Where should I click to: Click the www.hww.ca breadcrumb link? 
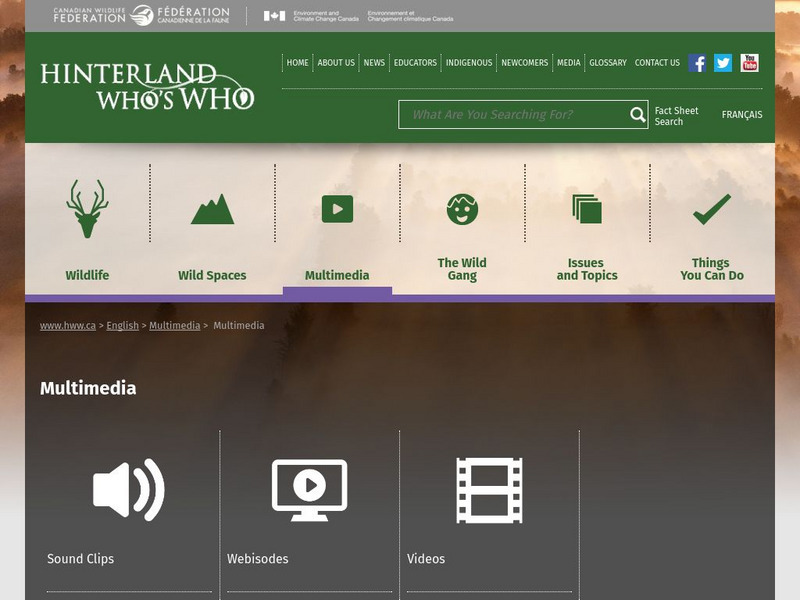[x=68, y=326]
